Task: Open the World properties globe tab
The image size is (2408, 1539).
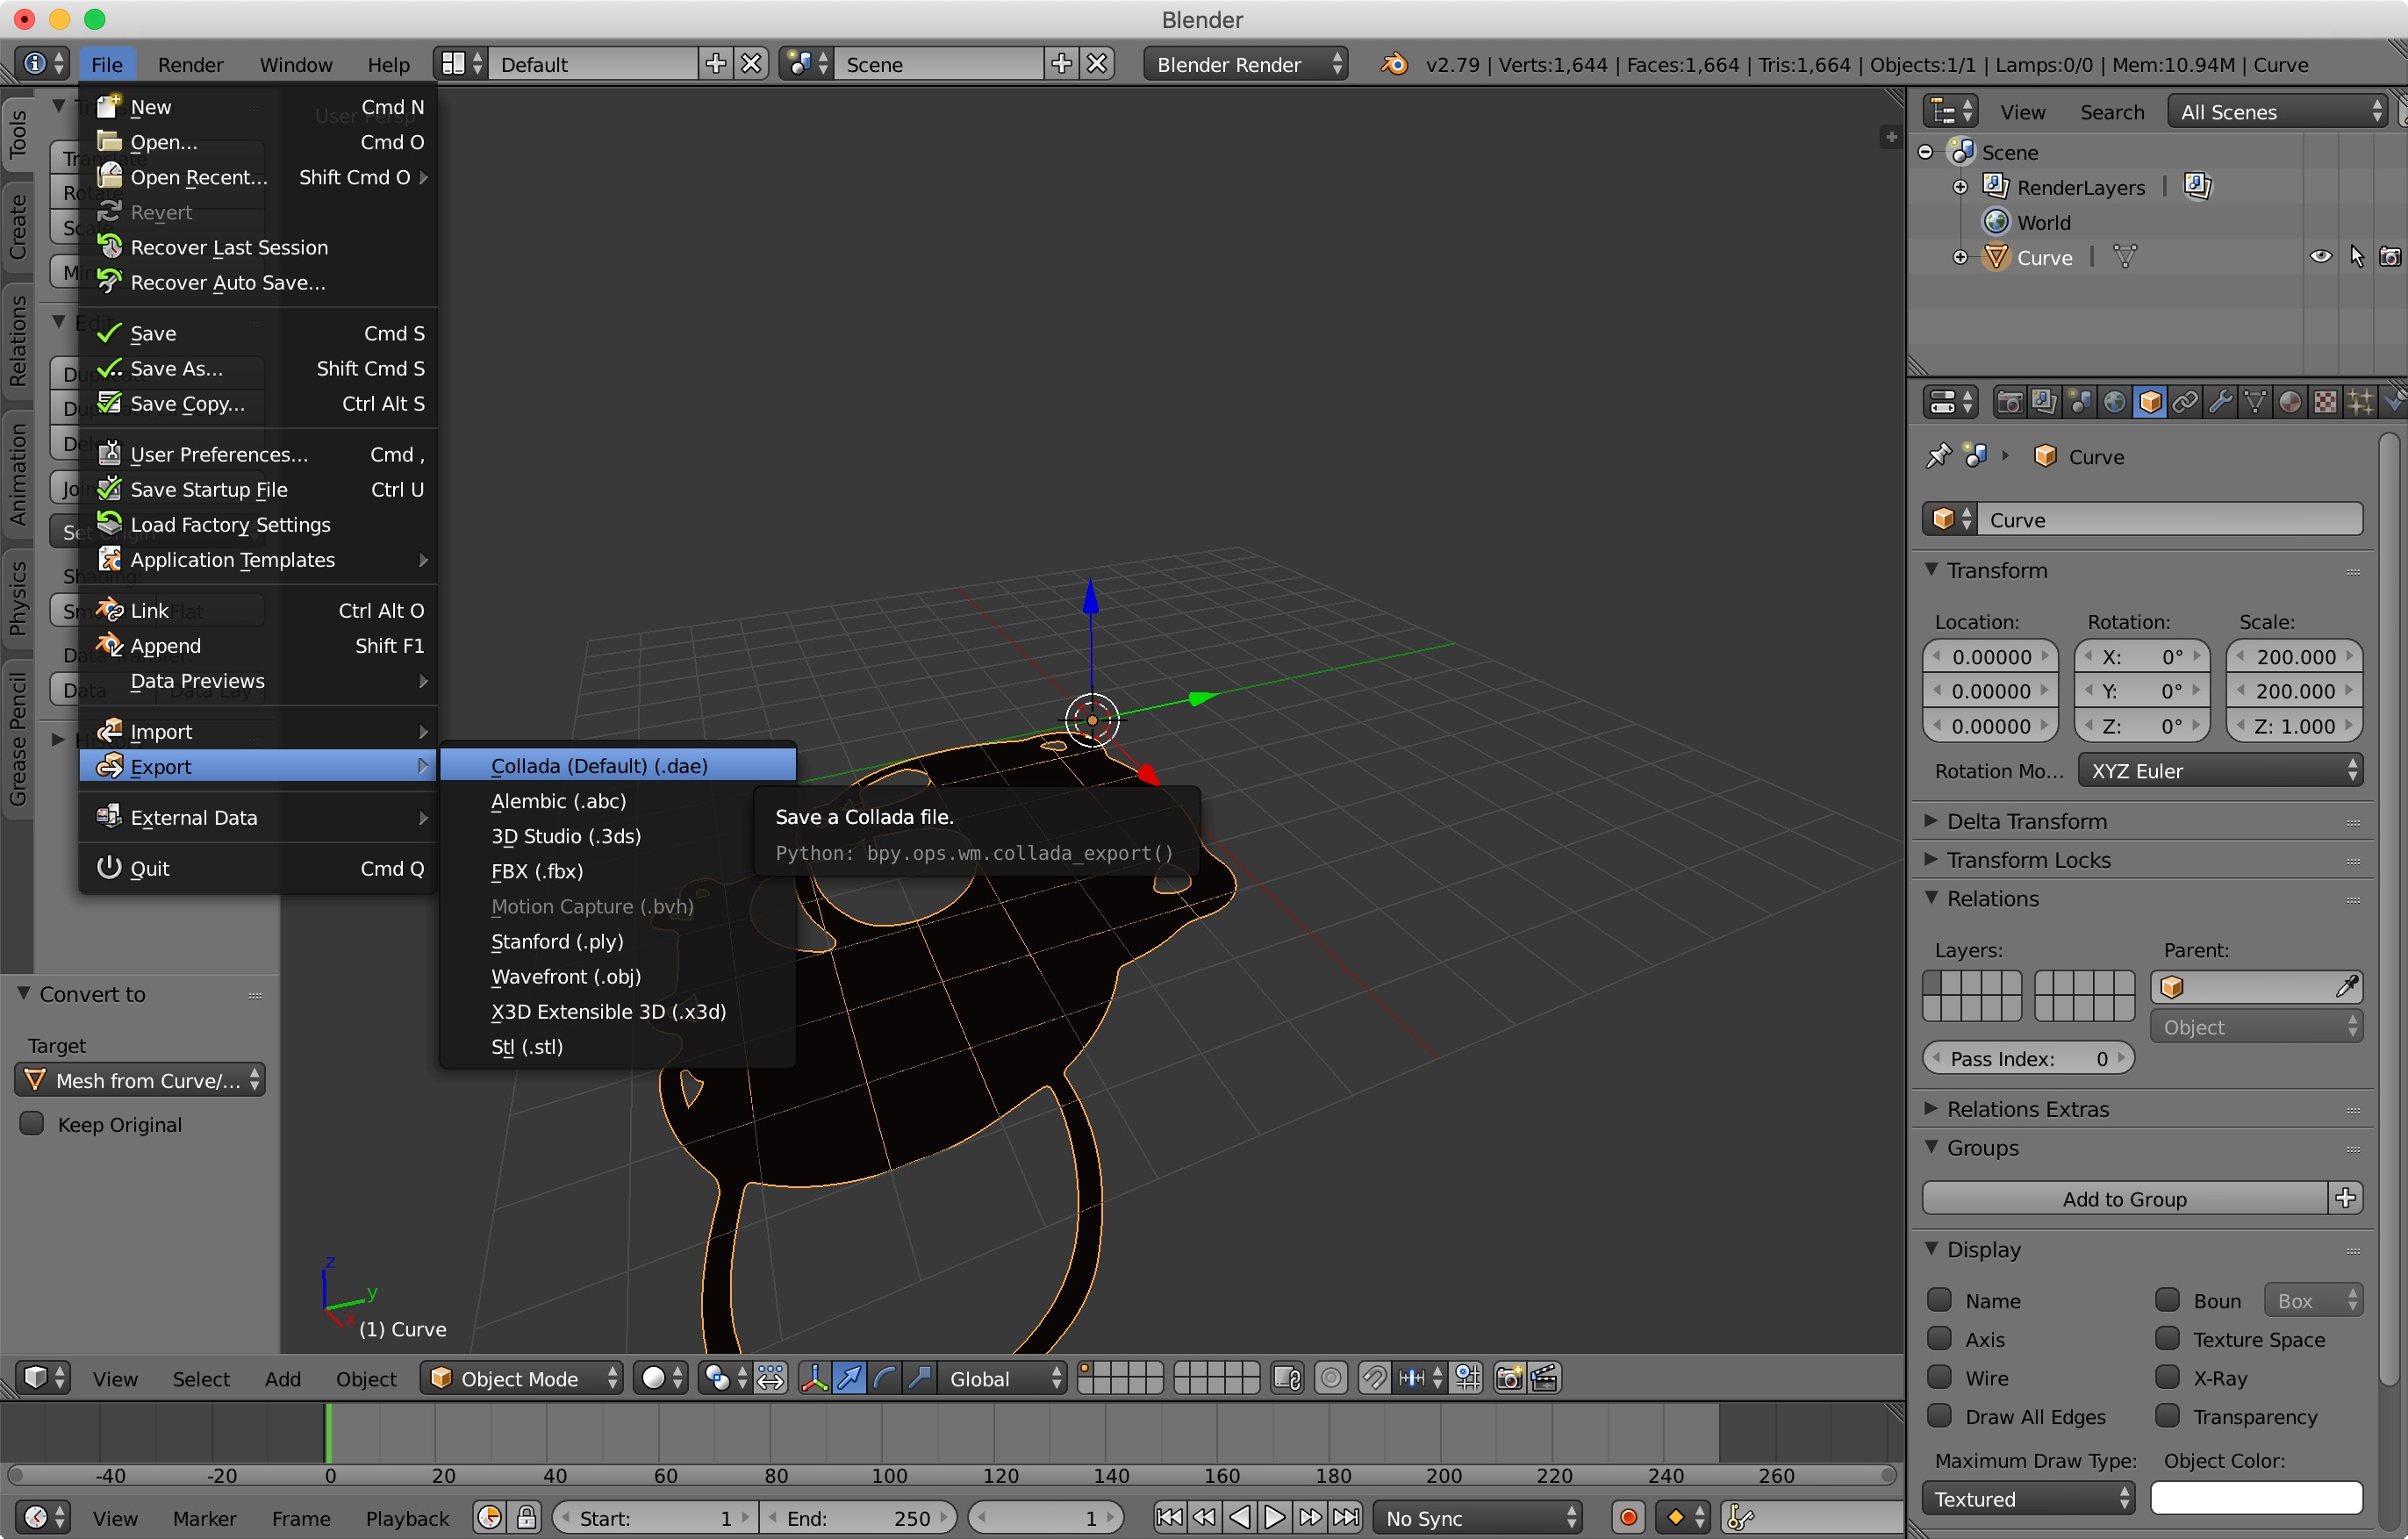Action: coord(2114,402)
